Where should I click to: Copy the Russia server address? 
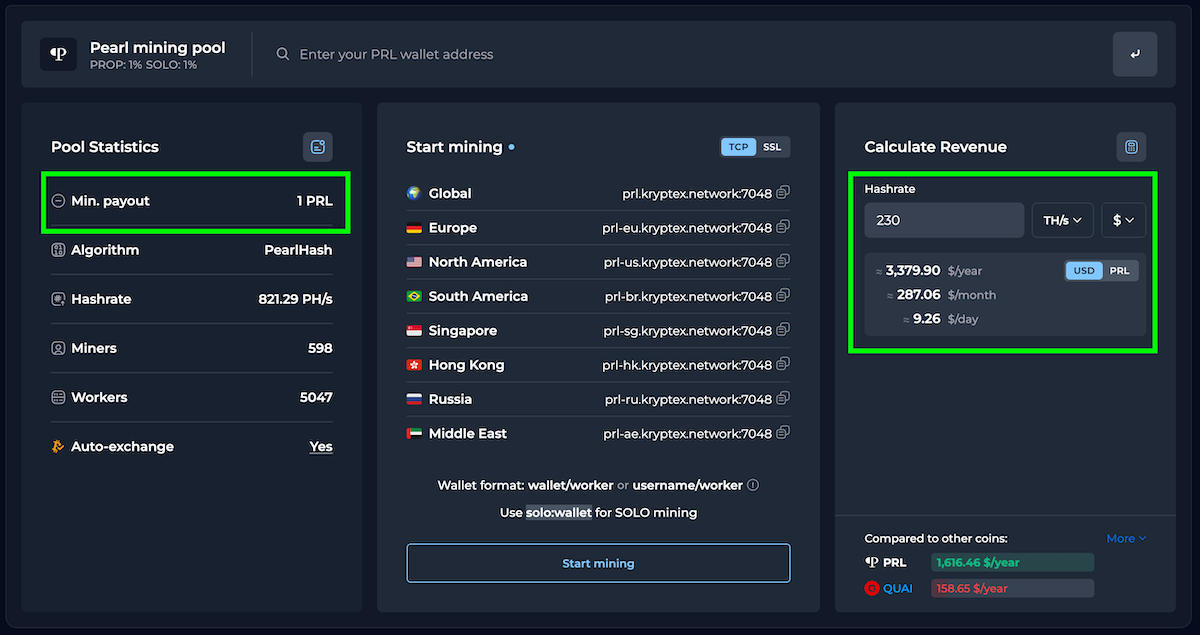click(783, 399)
